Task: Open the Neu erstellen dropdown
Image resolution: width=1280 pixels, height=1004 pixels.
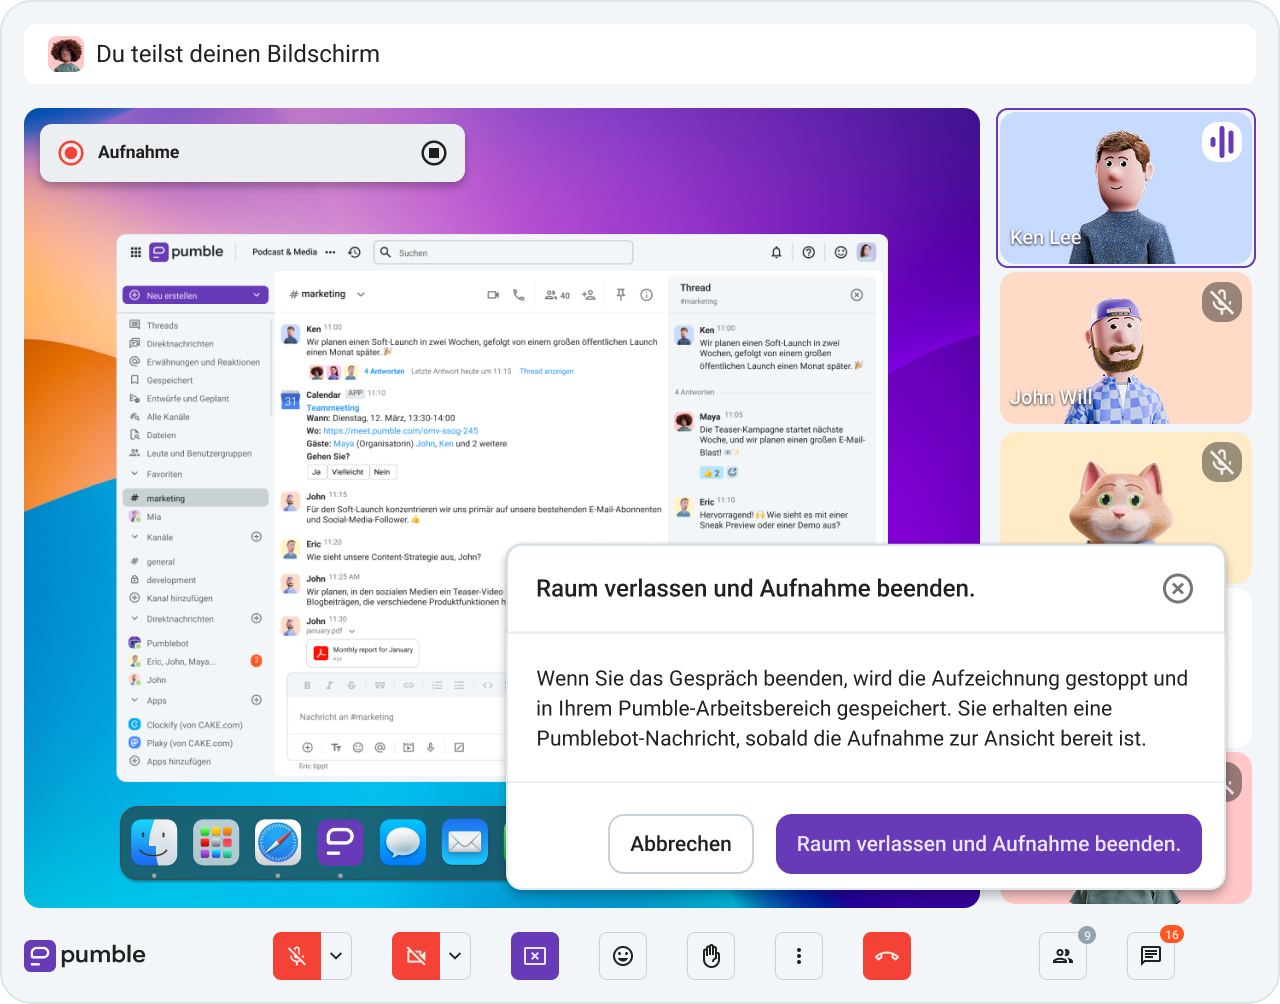Action: tap(195, 295)
